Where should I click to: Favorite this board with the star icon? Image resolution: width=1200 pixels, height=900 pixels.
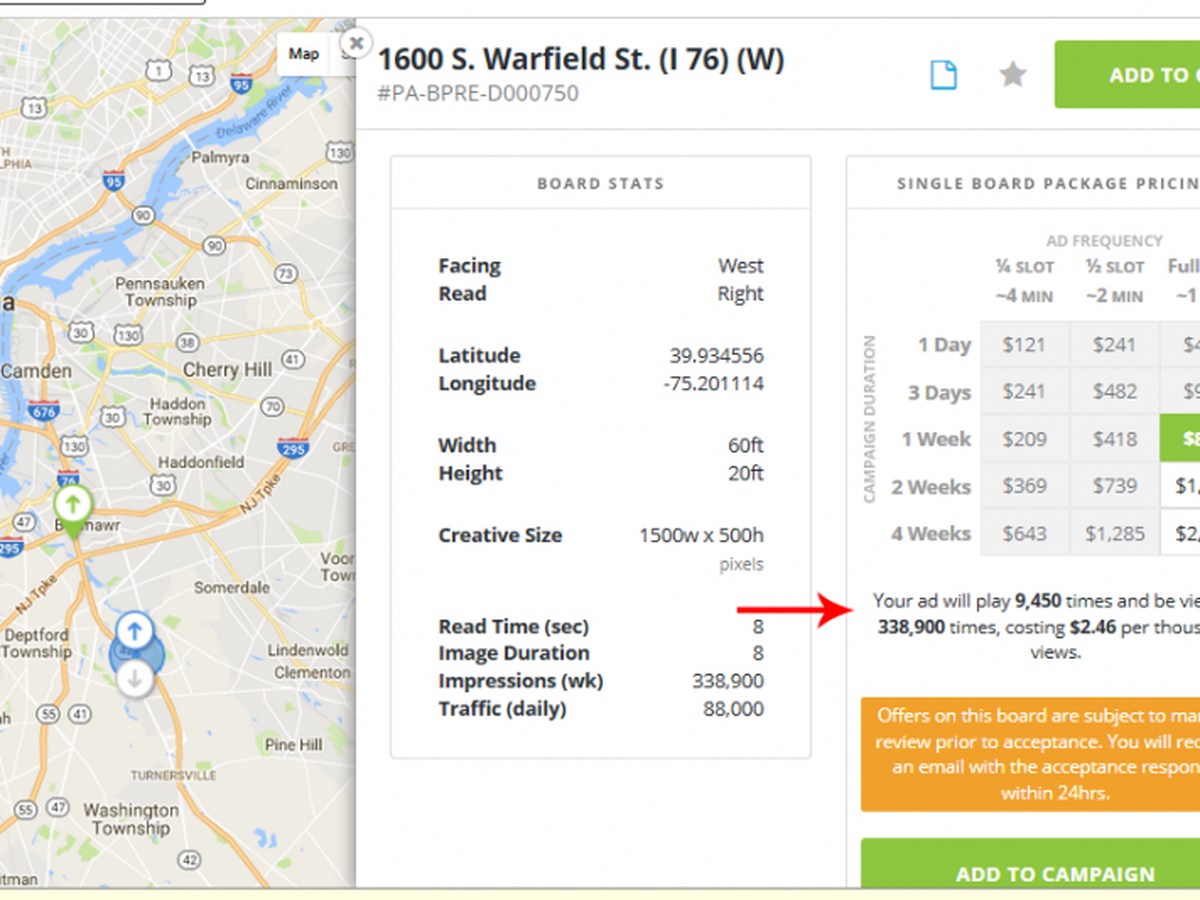1013,74
